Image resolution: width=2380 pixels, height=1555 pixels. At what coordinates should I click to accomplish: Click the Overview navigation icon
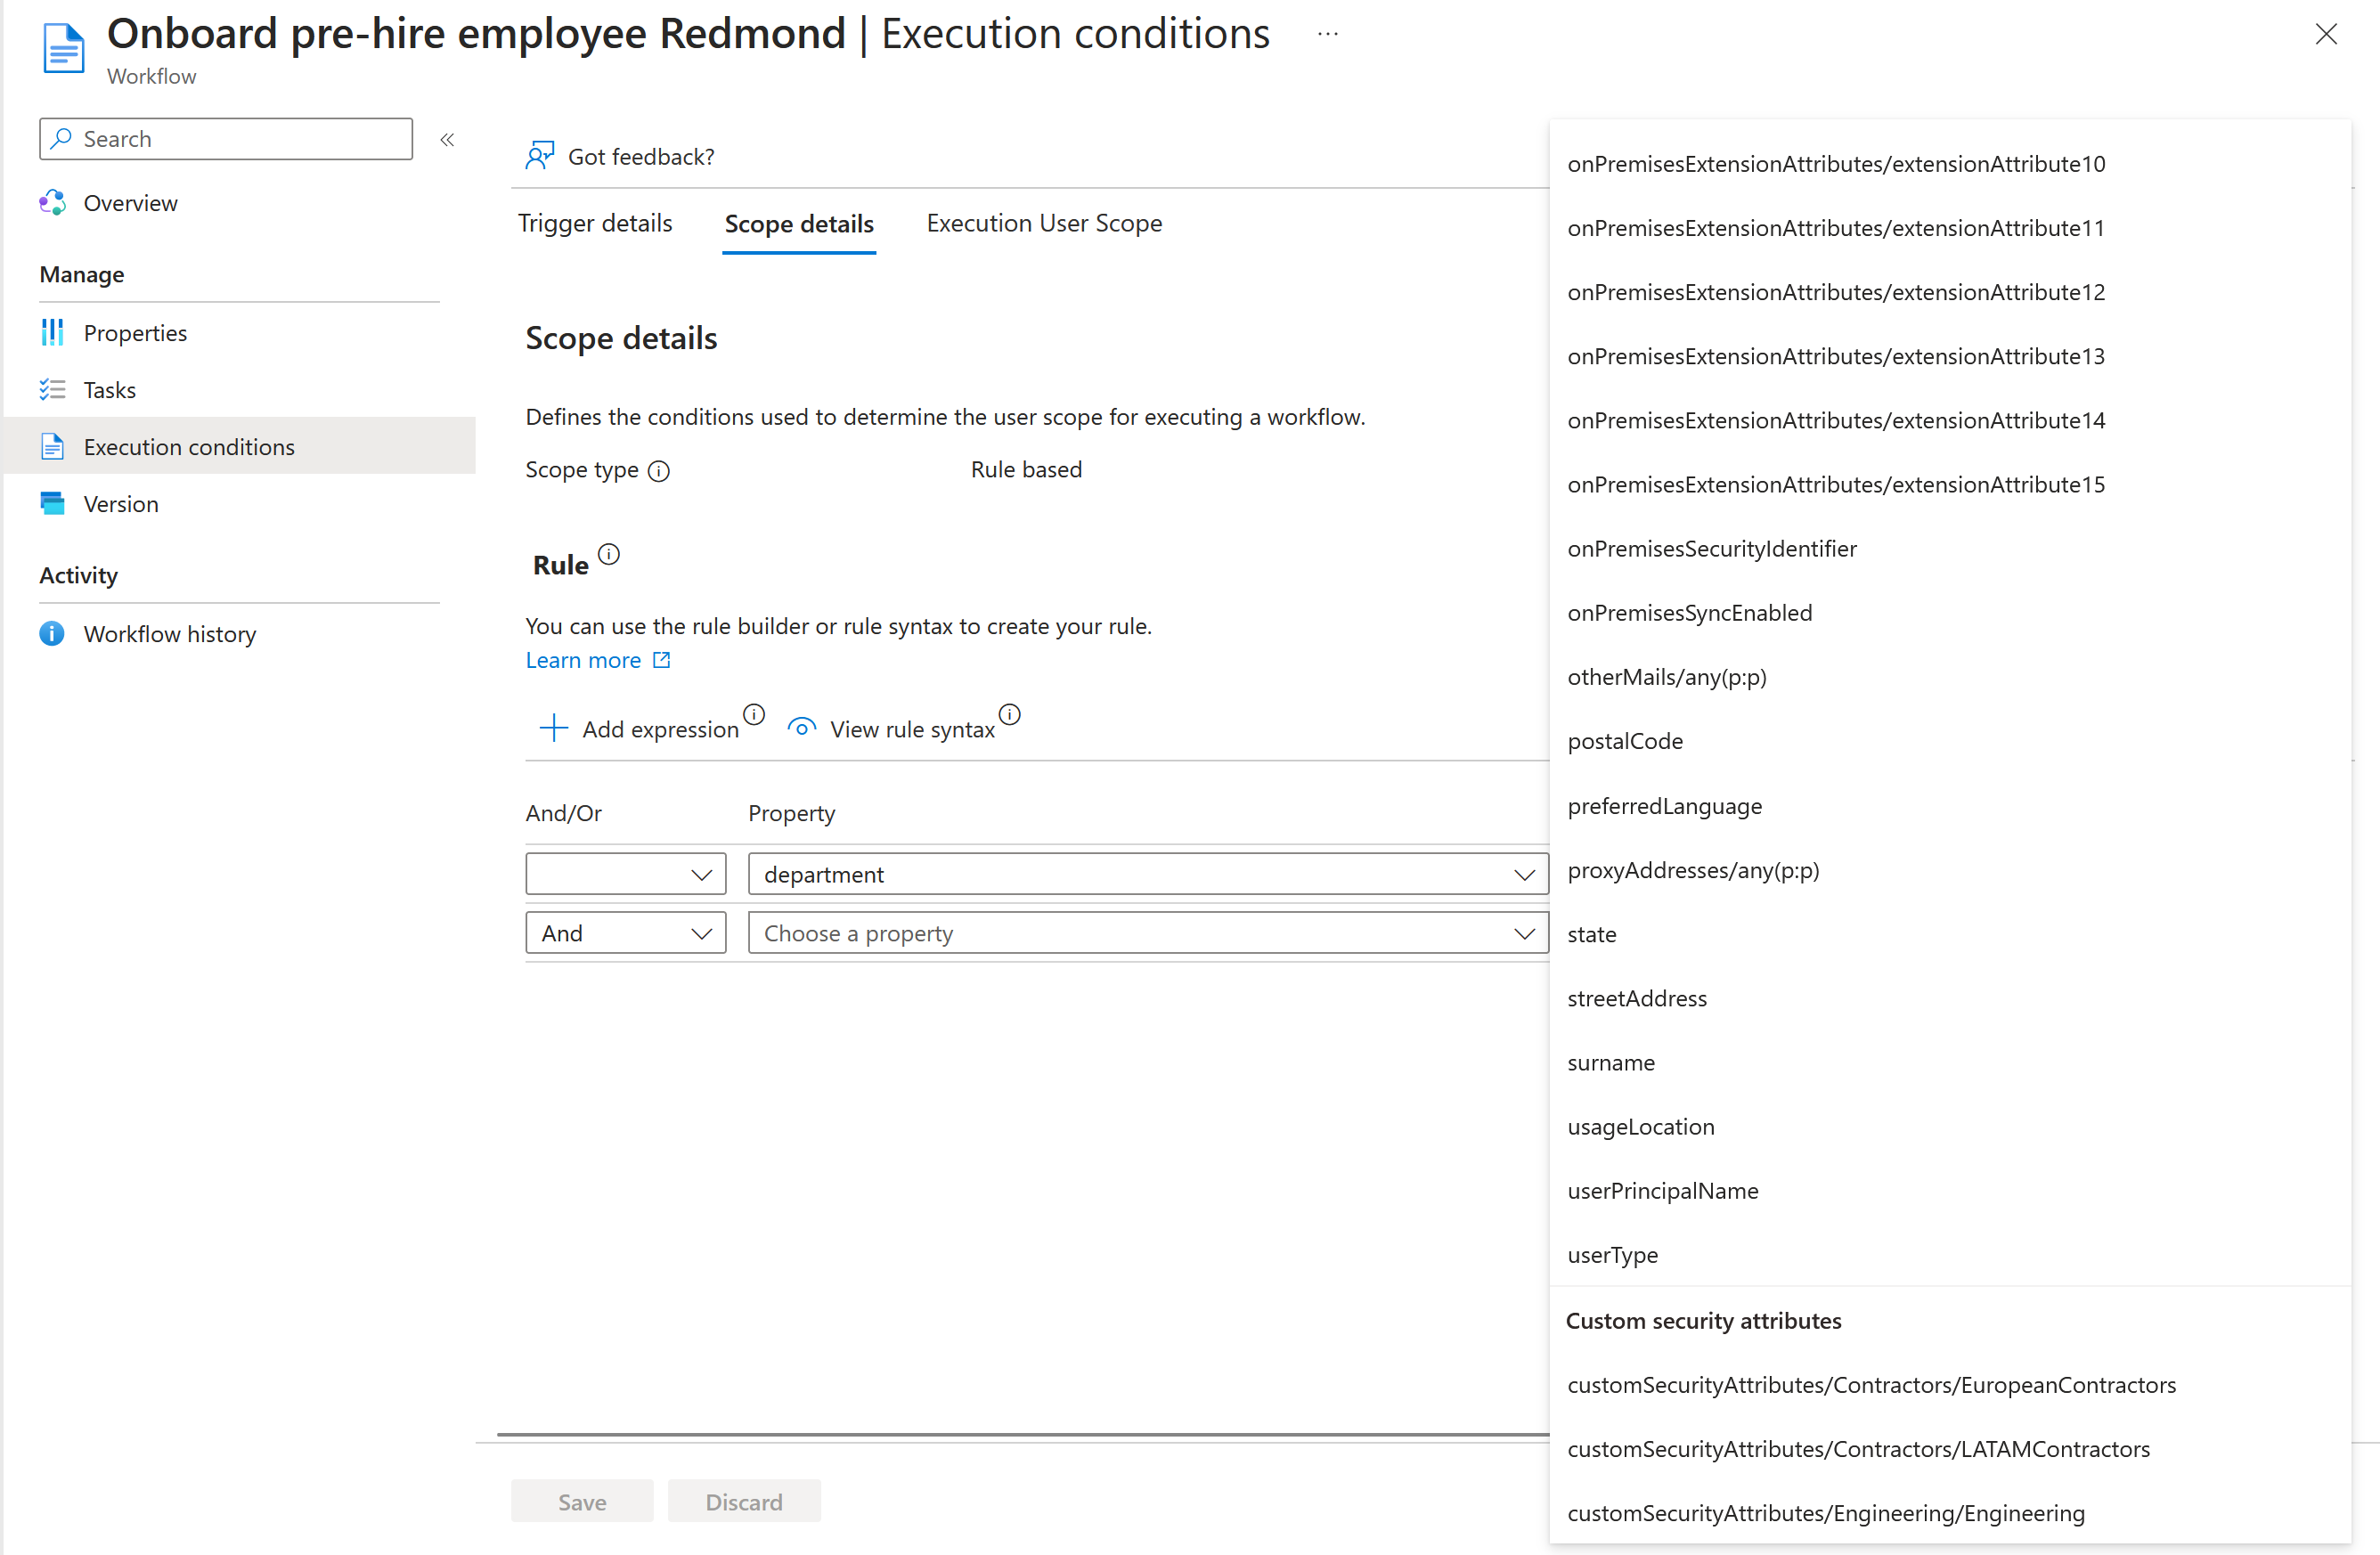(x=55, y=203)
